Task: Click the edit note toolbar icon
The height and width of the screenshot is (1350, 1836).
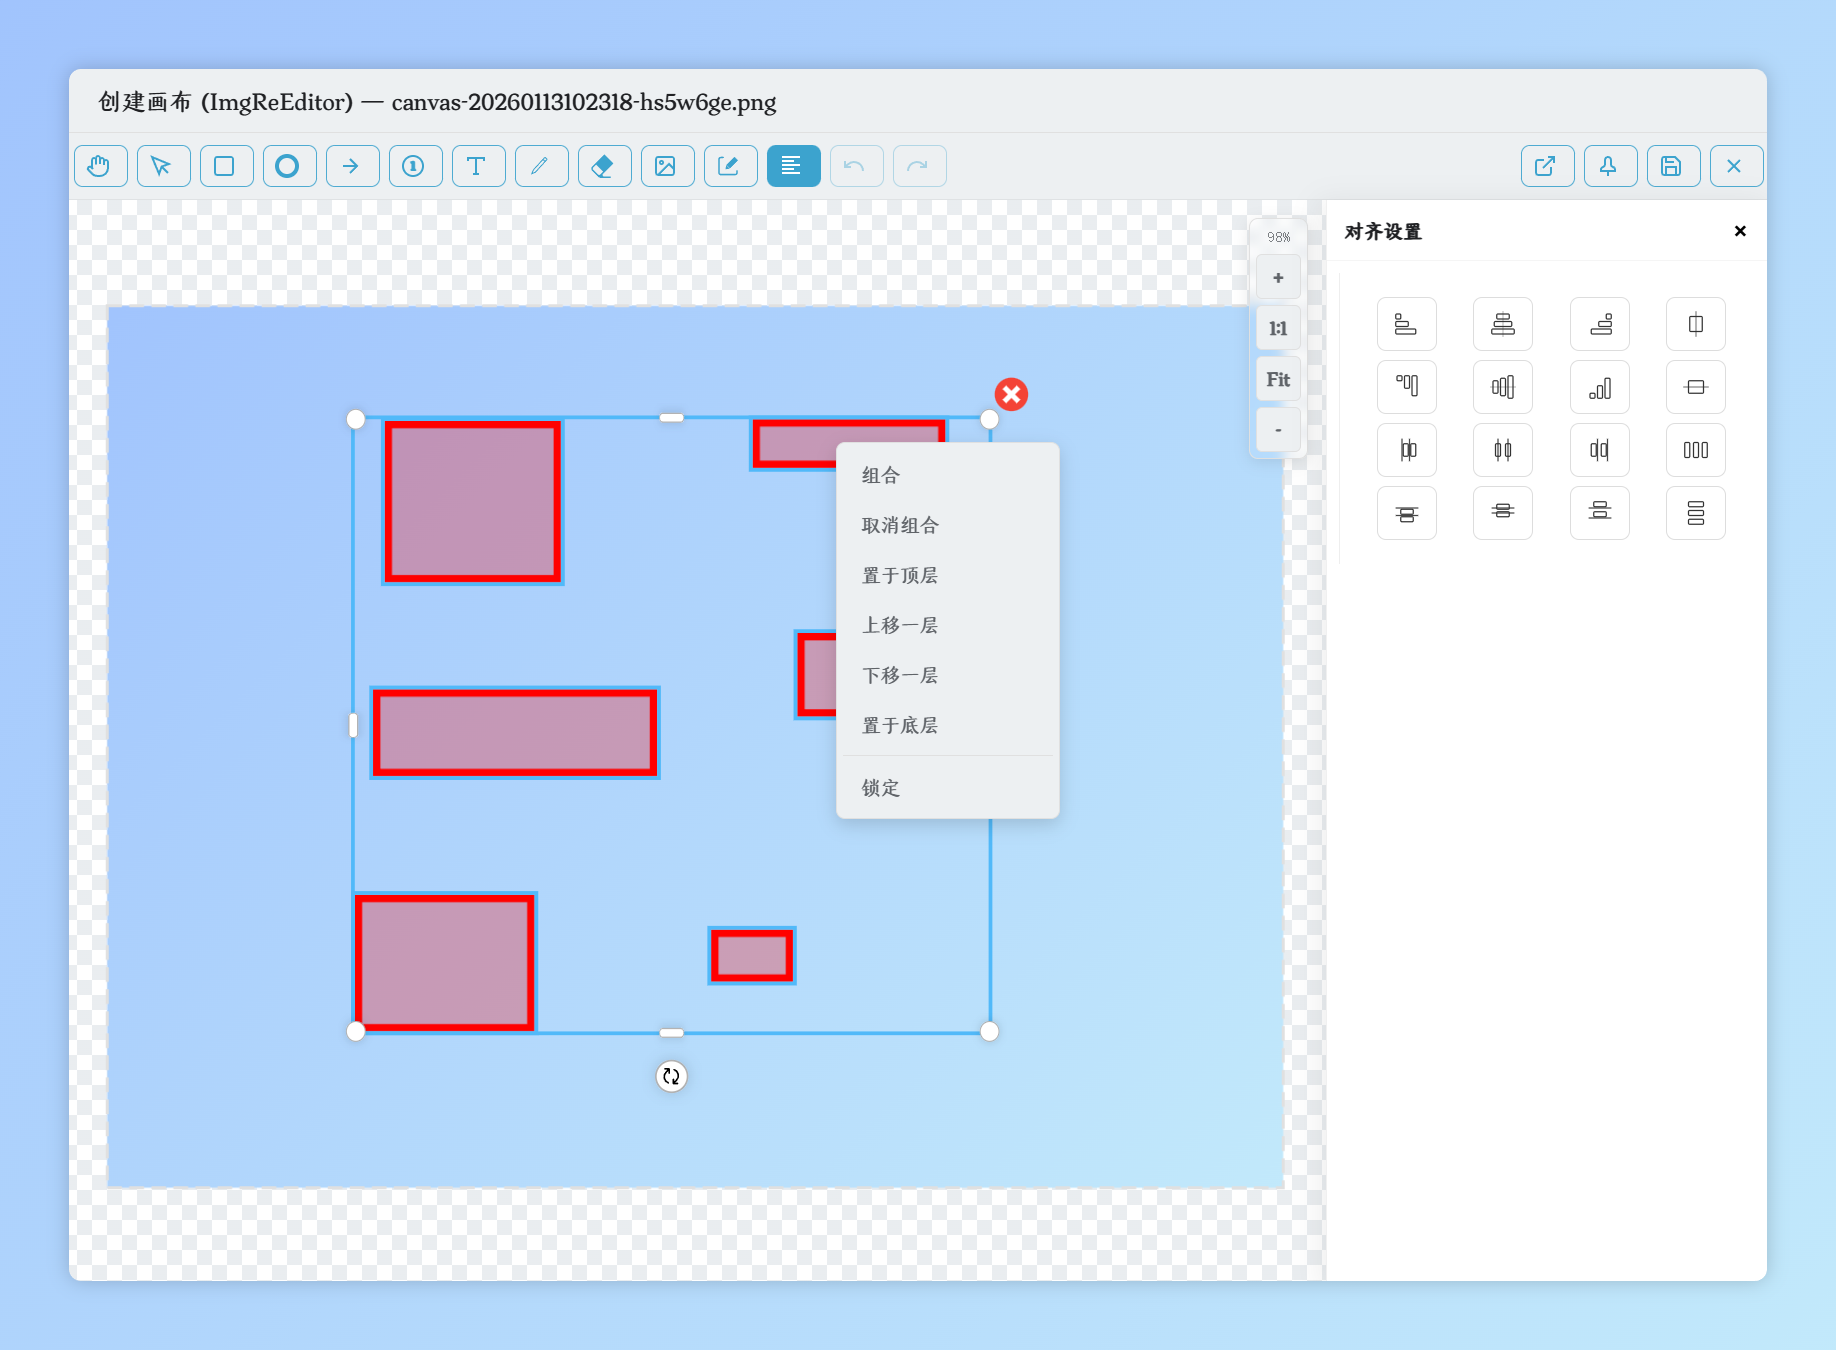Action: [x=731, y=166]
